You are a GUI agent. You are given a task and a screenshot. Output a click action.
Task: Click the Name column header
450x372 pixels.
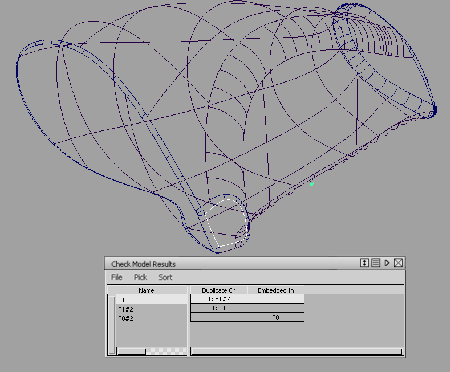pyautogui.click(x=147, y=290)
